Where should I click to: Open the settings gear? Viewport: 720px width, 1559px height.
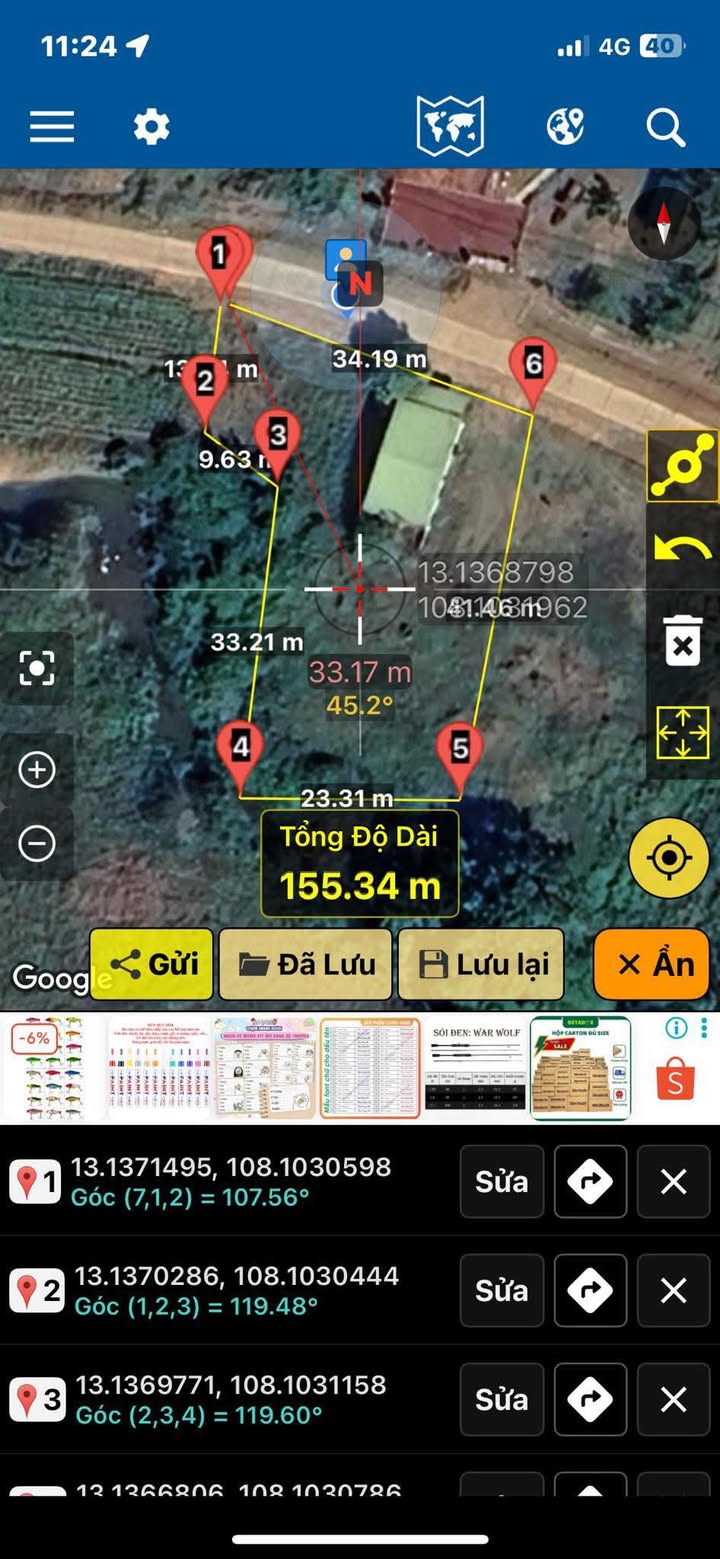(x=152, y=127)
